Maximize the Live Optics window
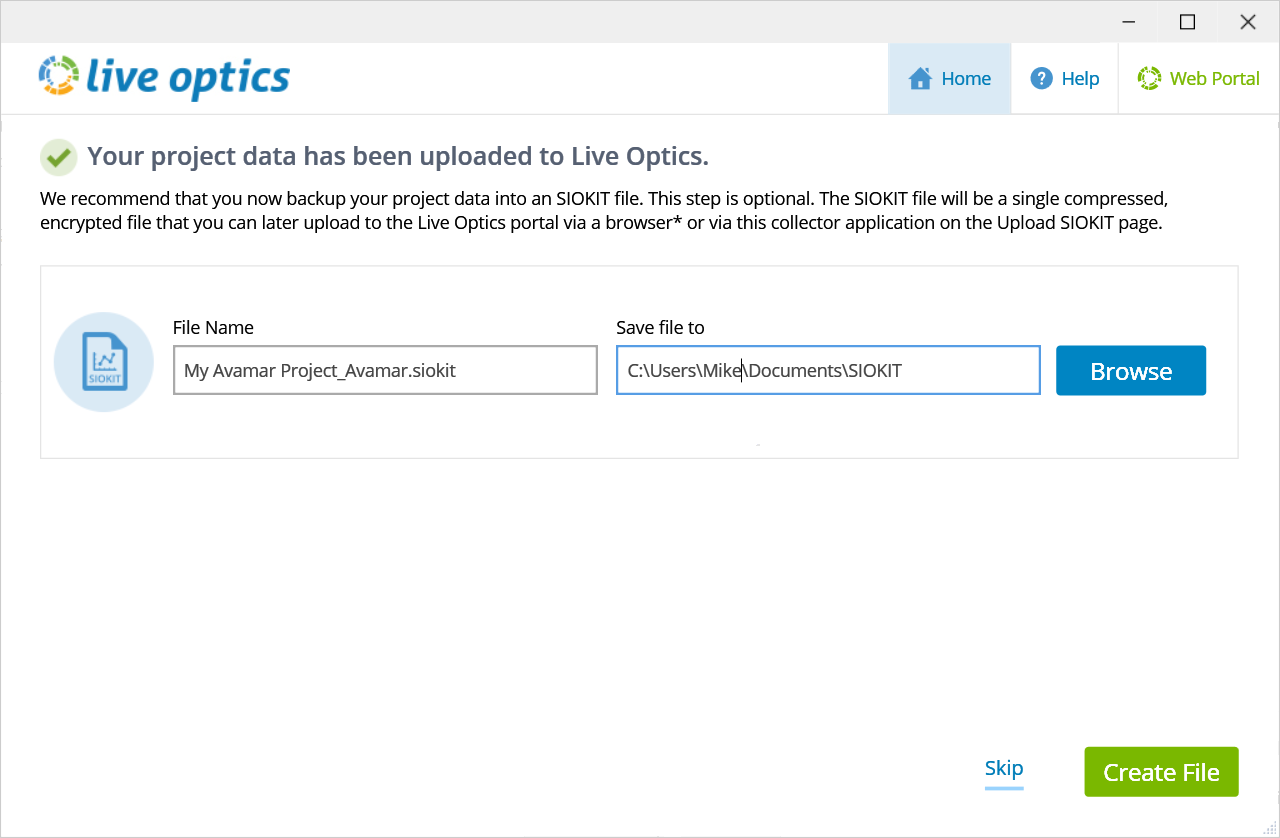Image resolution: width=1280 pixels, height=838 pixels. point(1187,22)
